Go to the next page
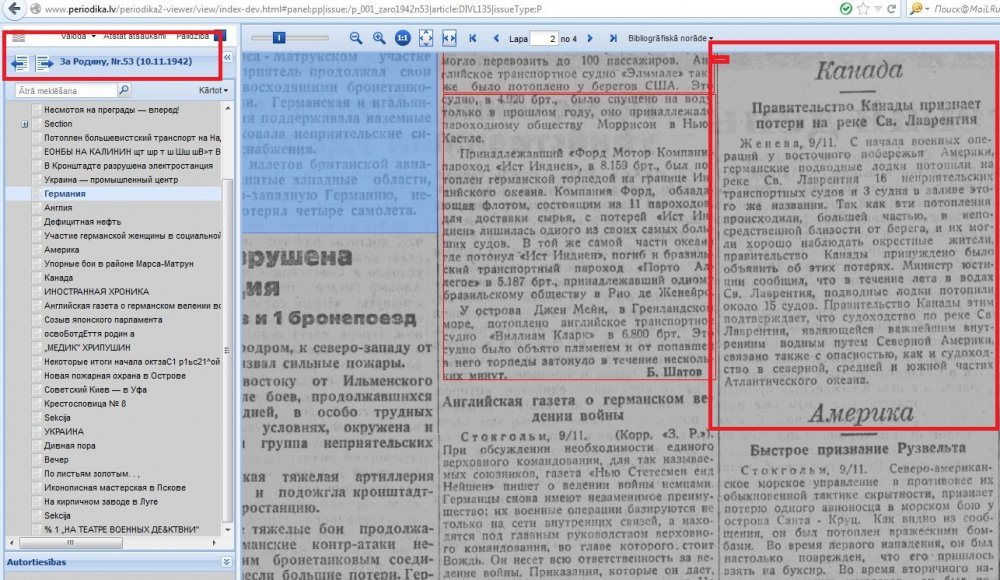 pos(590,38)
